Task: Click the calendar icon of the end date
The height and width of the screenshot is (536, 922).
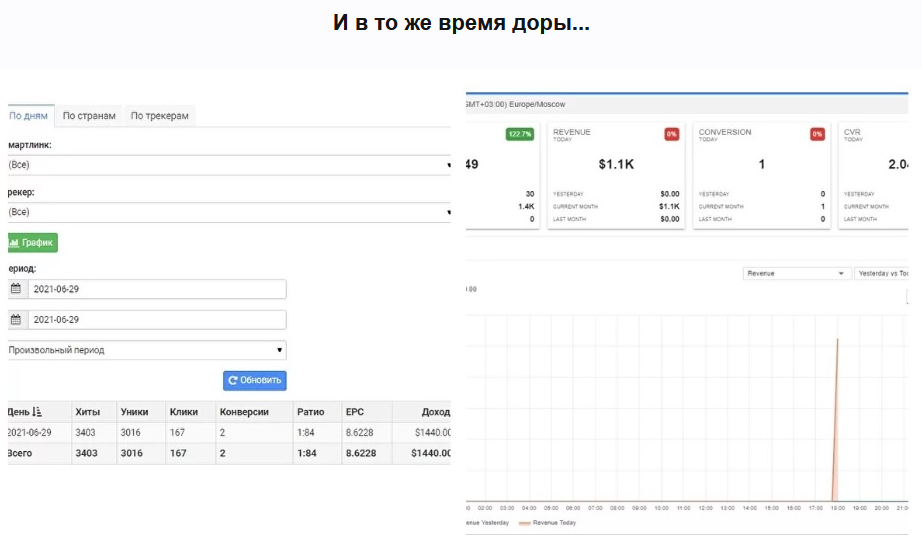Action: [16, 320]
